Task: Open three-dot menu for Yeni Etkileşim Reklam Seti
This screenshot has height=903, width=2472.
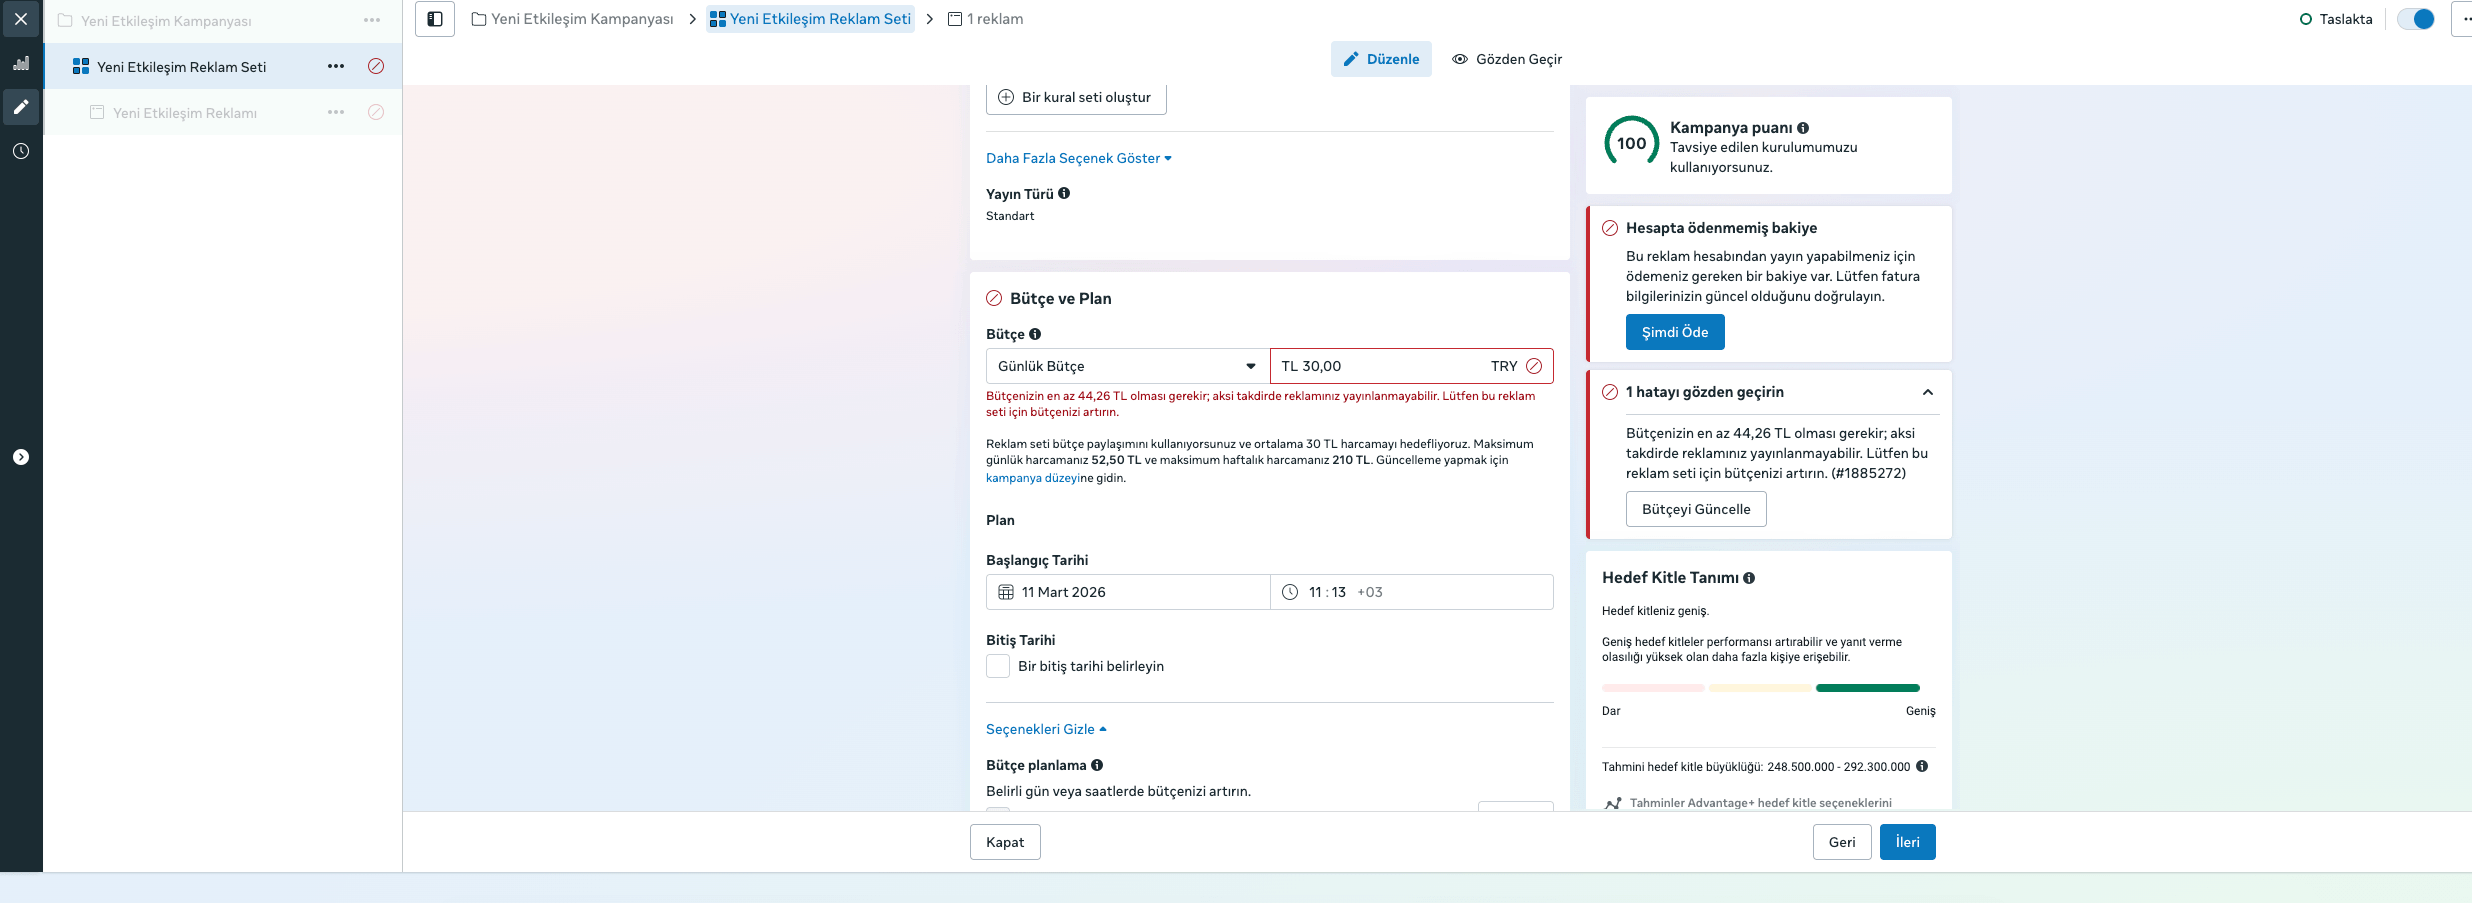Action: [336, 67]
